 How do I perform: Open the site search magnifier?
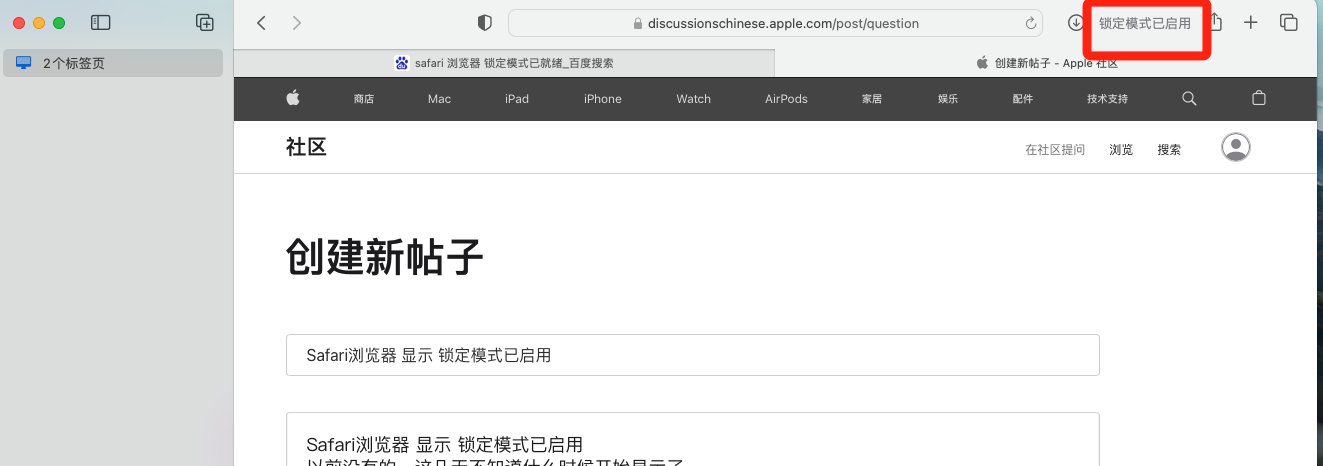coord(1189,98)
